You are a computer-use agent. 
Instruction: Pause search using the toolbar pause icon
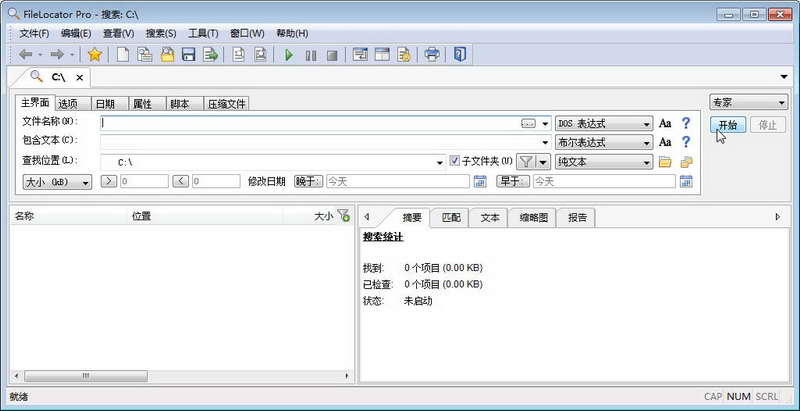click(x=311, y=55)
